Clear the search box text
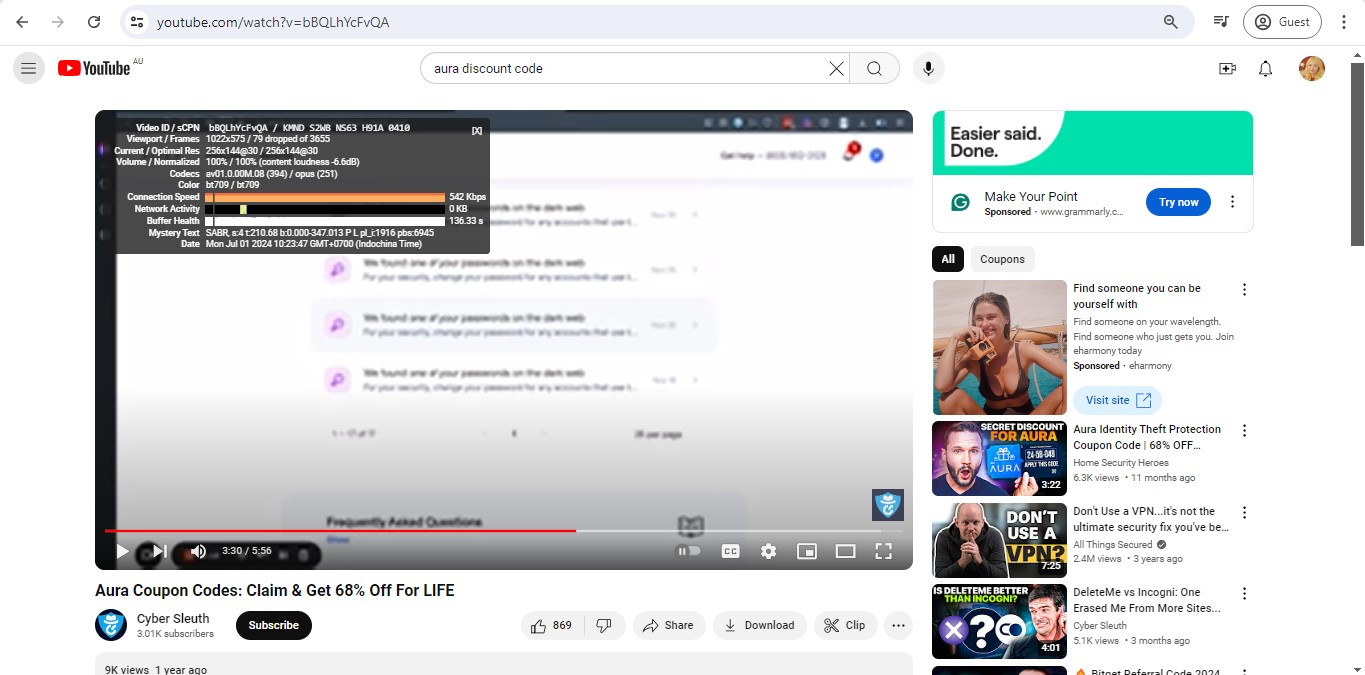 (836, 68)
